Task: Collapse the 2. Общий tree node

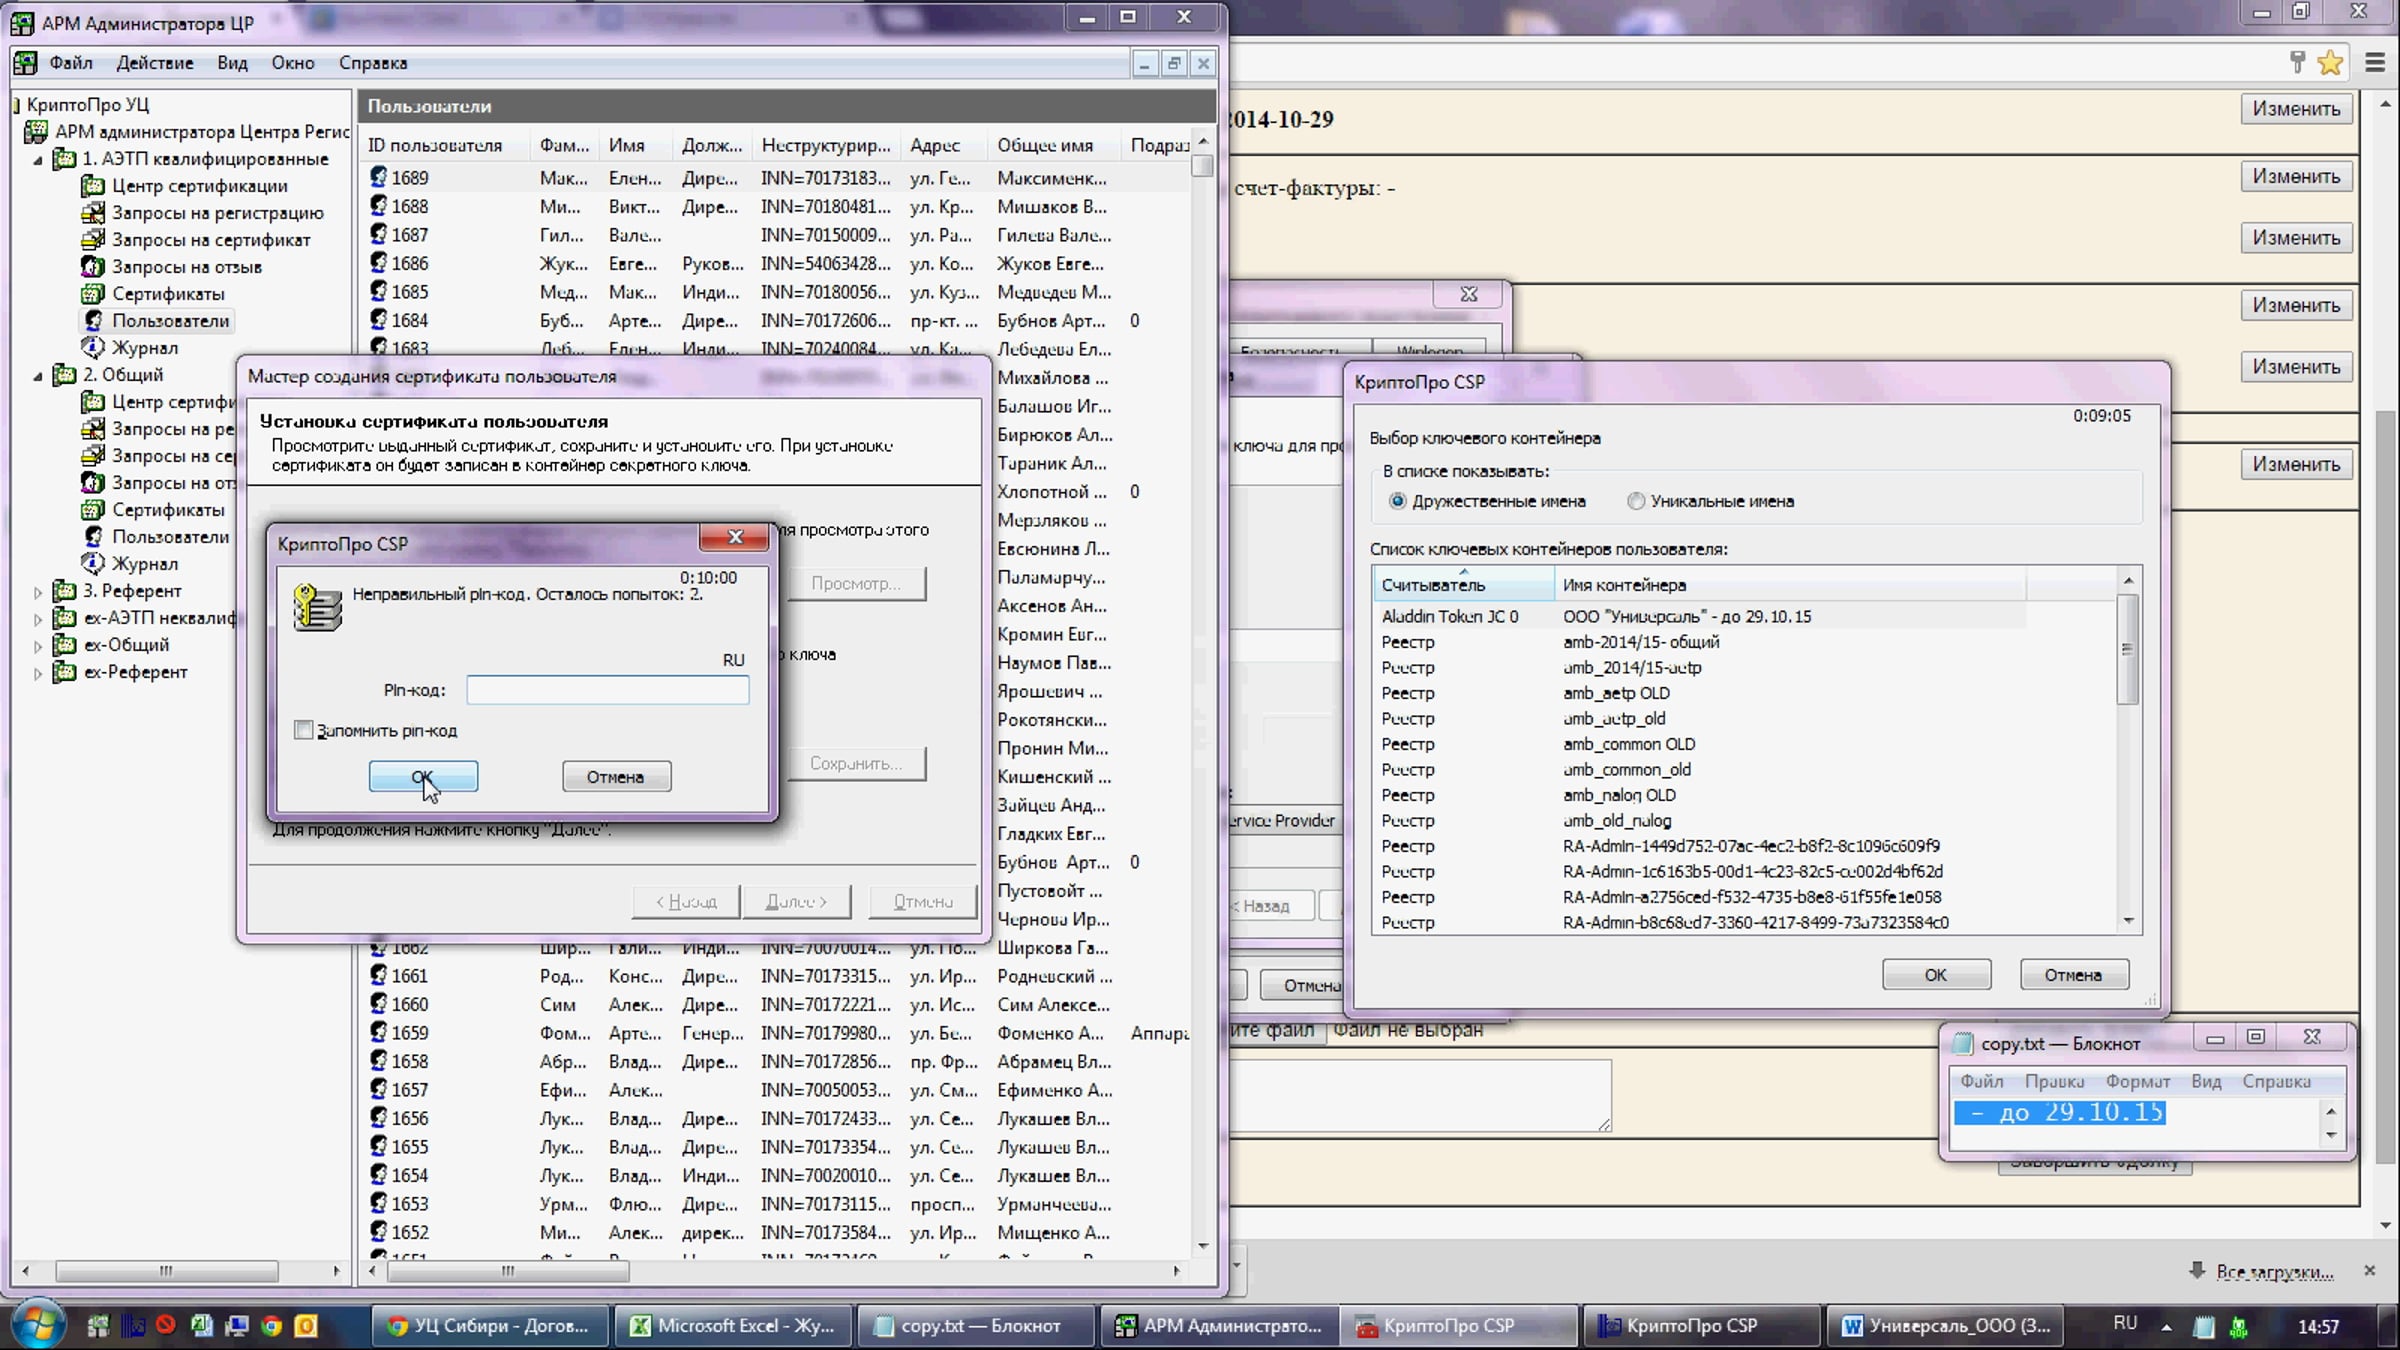Action: 38,376
